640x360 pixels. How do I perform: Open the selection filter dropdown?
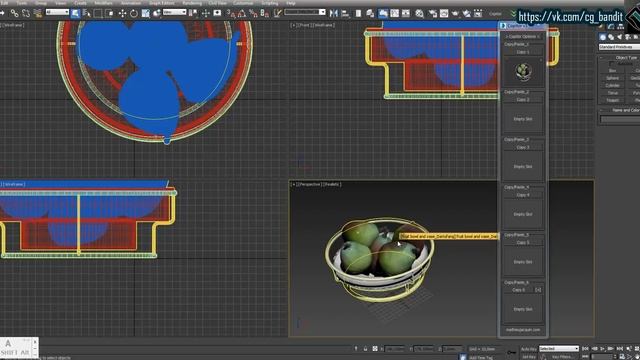point(57,12)
